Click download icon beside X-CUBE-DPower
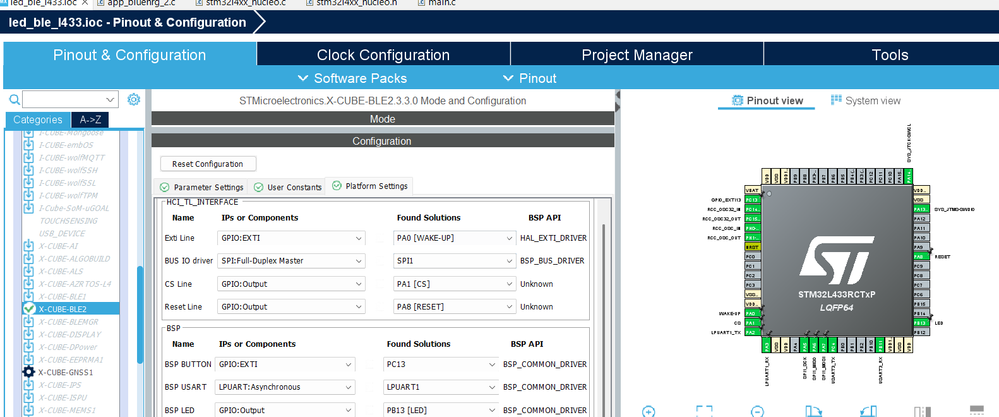Screen dimensions: 999x417 coord(29,347)
